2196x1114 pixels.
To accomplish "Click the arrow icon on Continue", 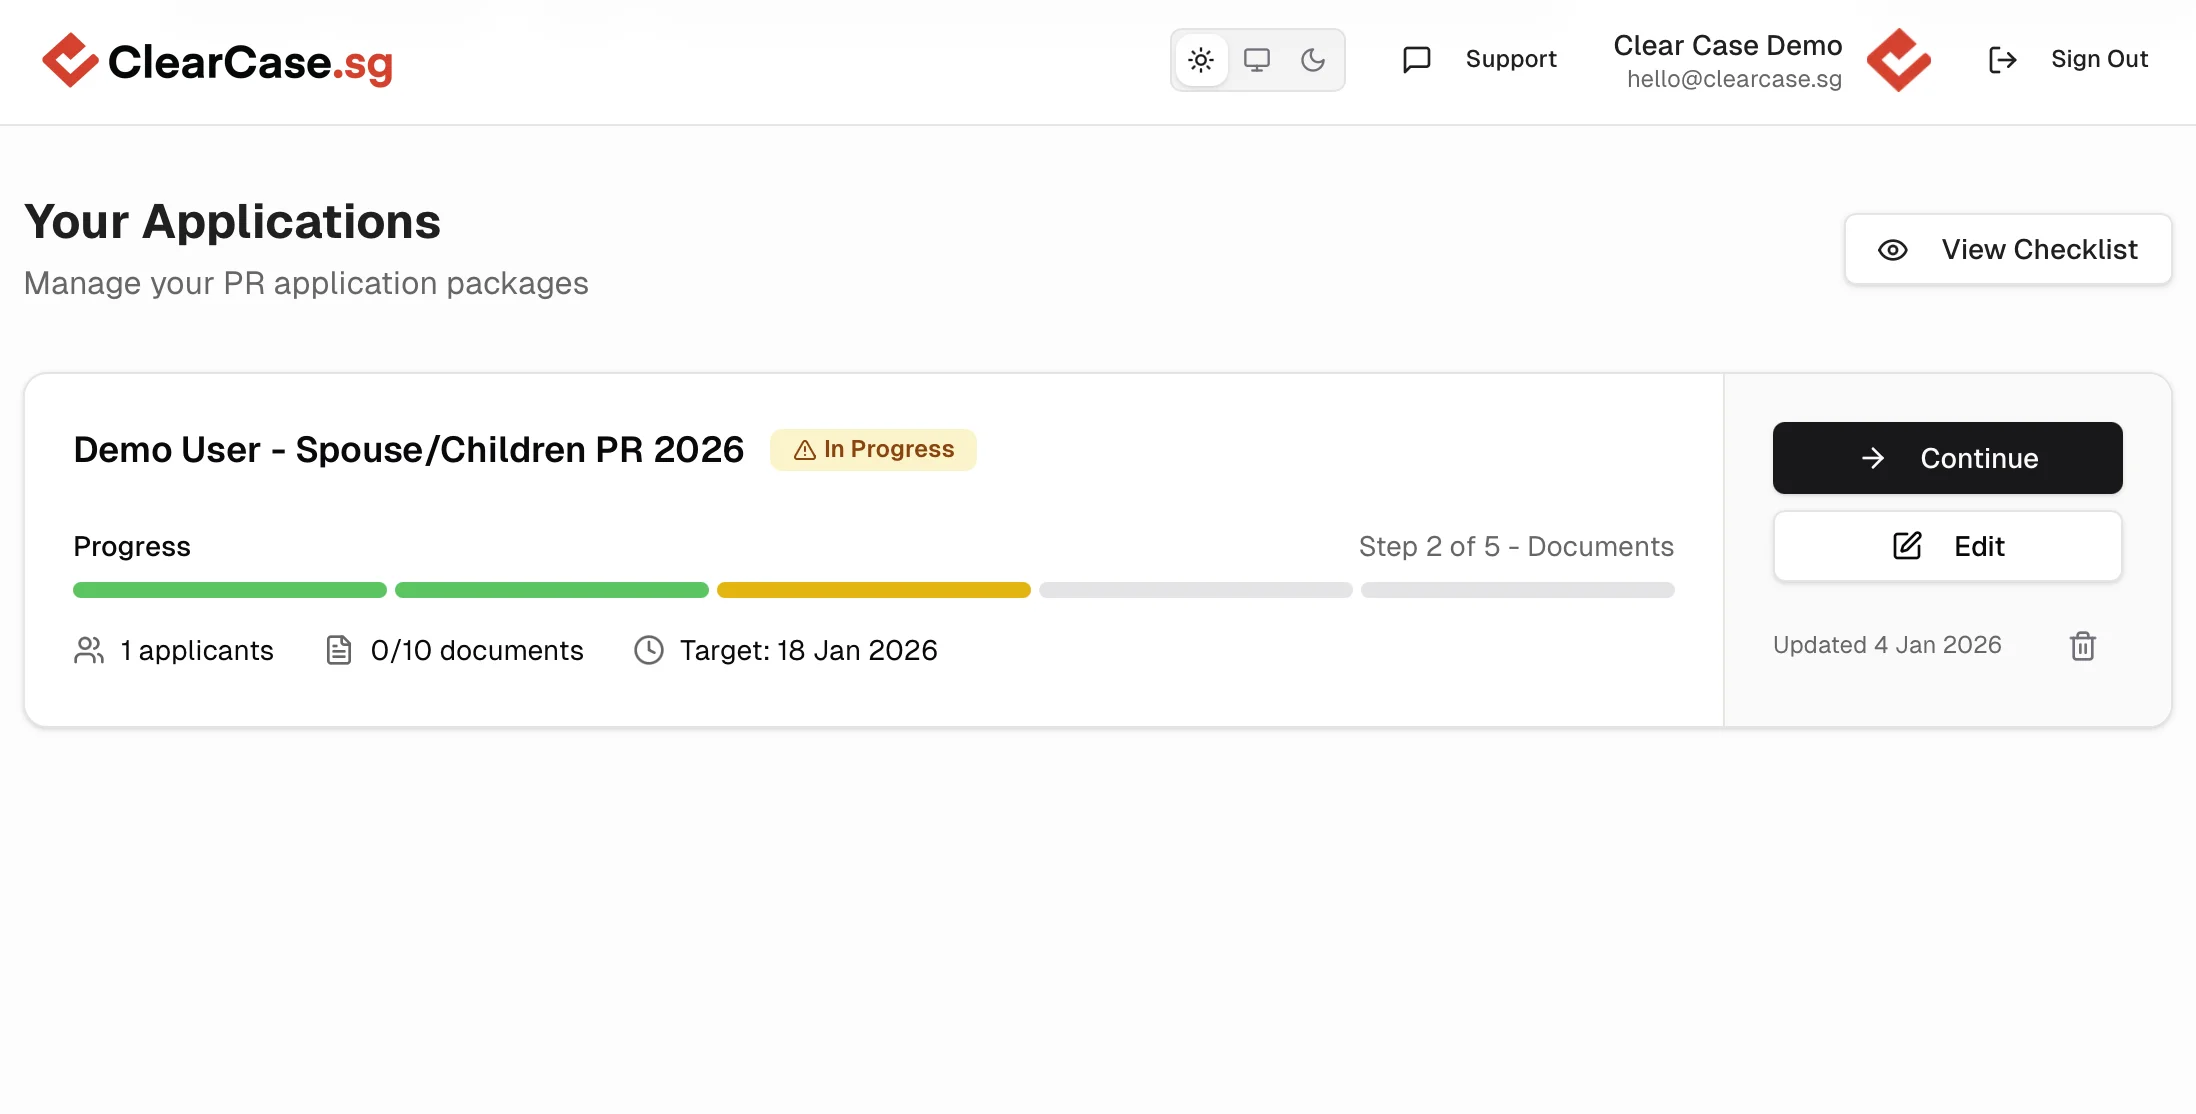I will coord(1873,458).
